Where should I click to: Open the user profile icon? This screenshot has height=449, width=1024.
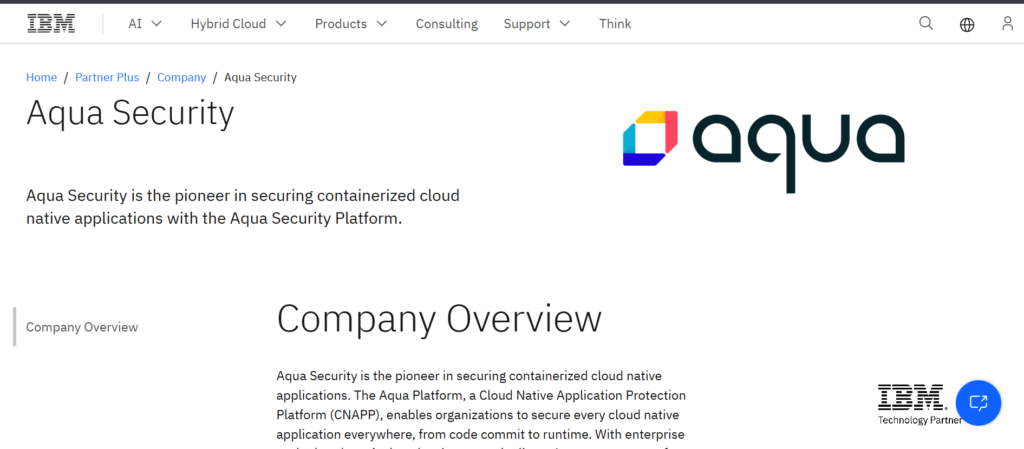point(1008,23)
